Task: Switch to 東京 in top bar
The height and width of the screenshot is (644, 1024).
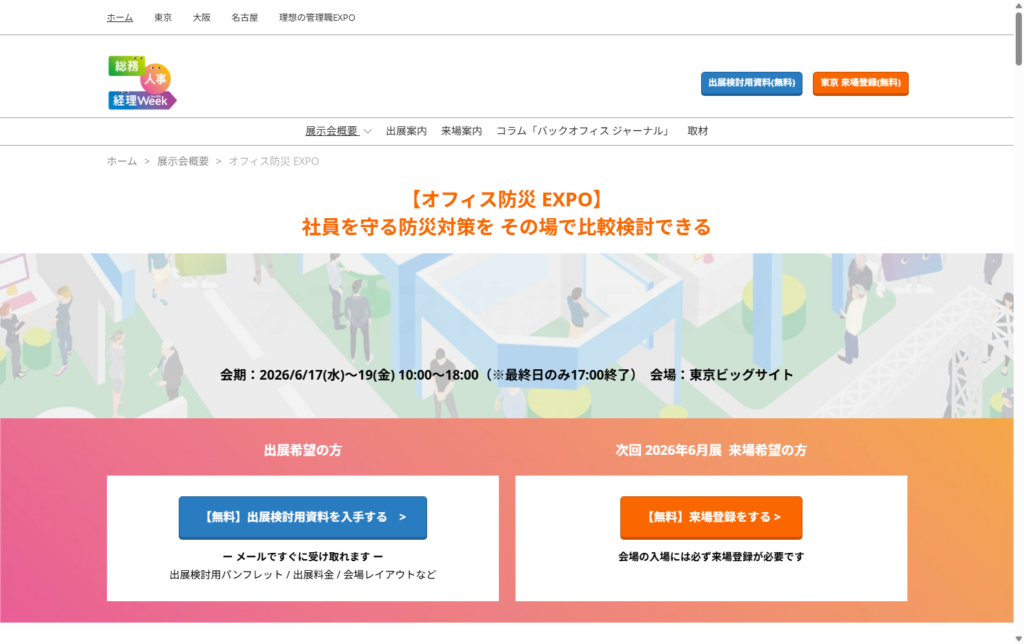Action: click(163, 18)
